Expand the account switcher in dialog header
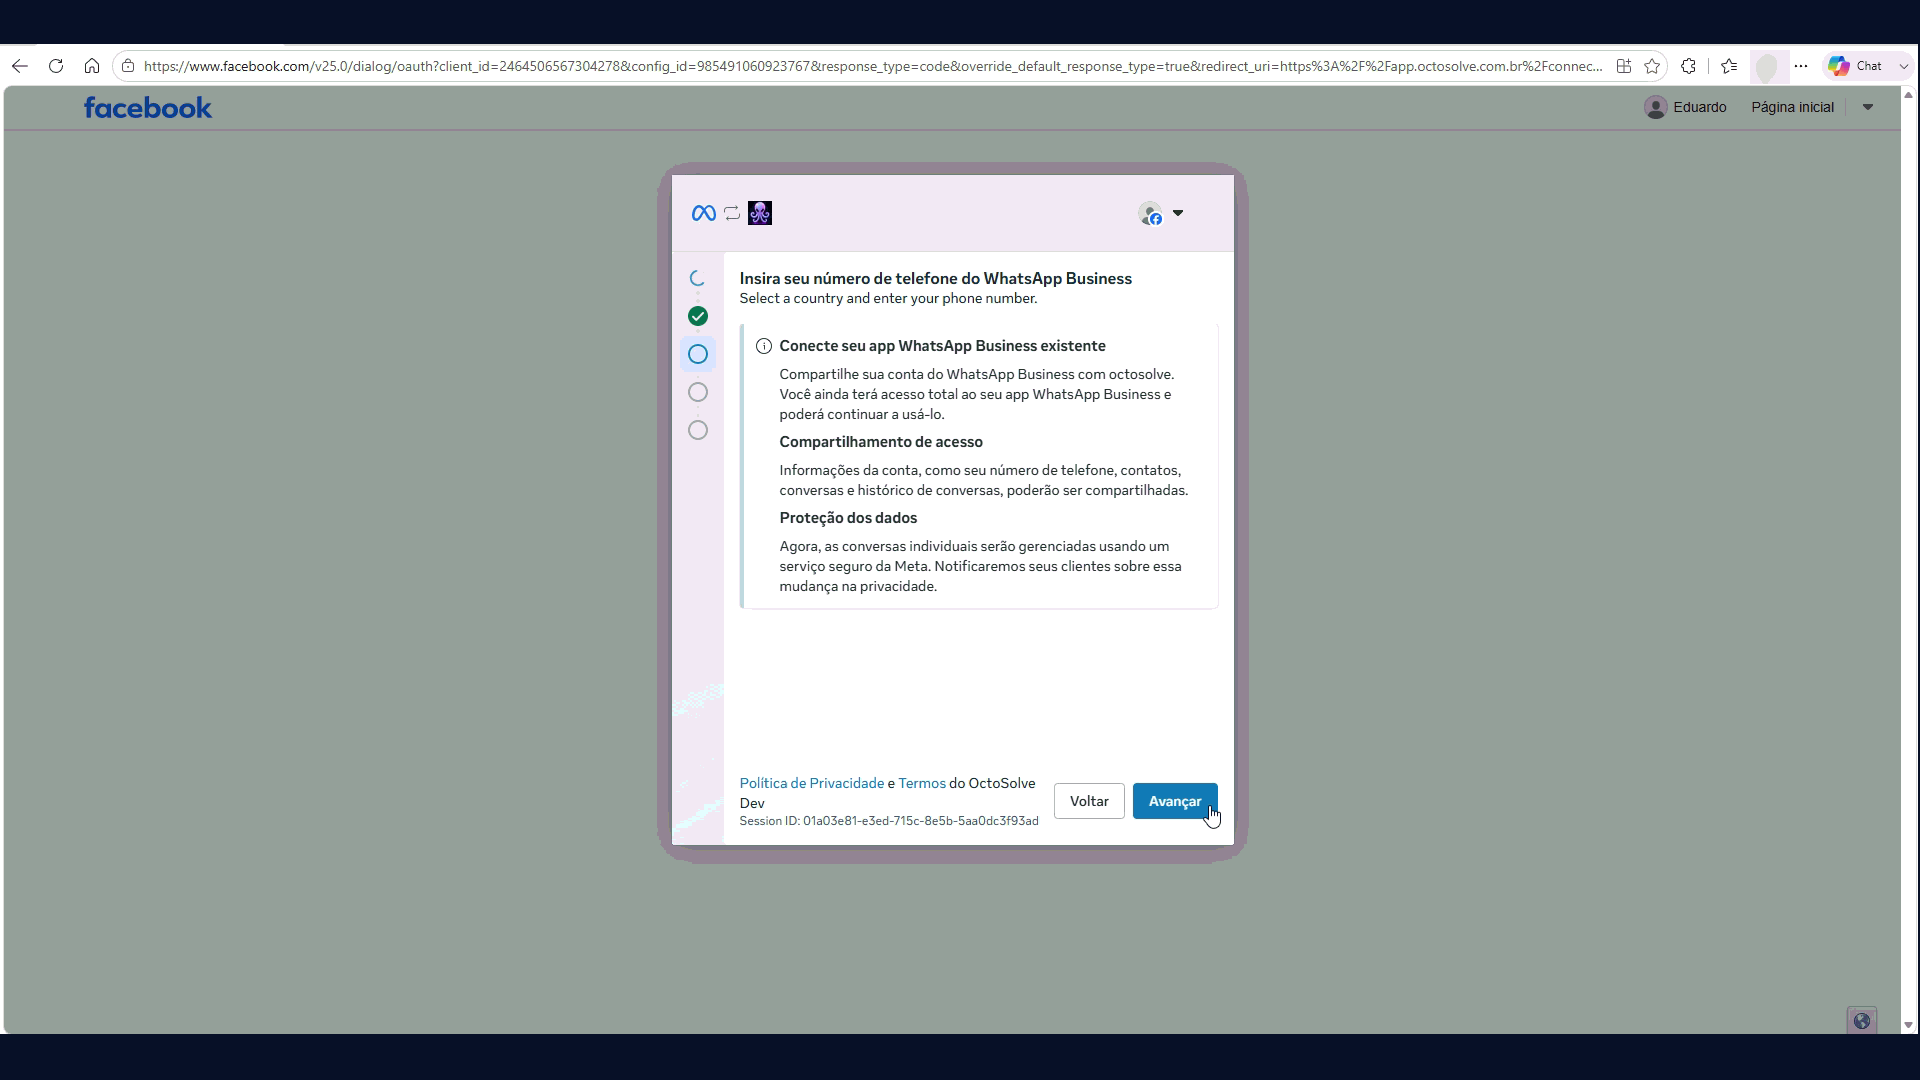 coord(1162,213)
